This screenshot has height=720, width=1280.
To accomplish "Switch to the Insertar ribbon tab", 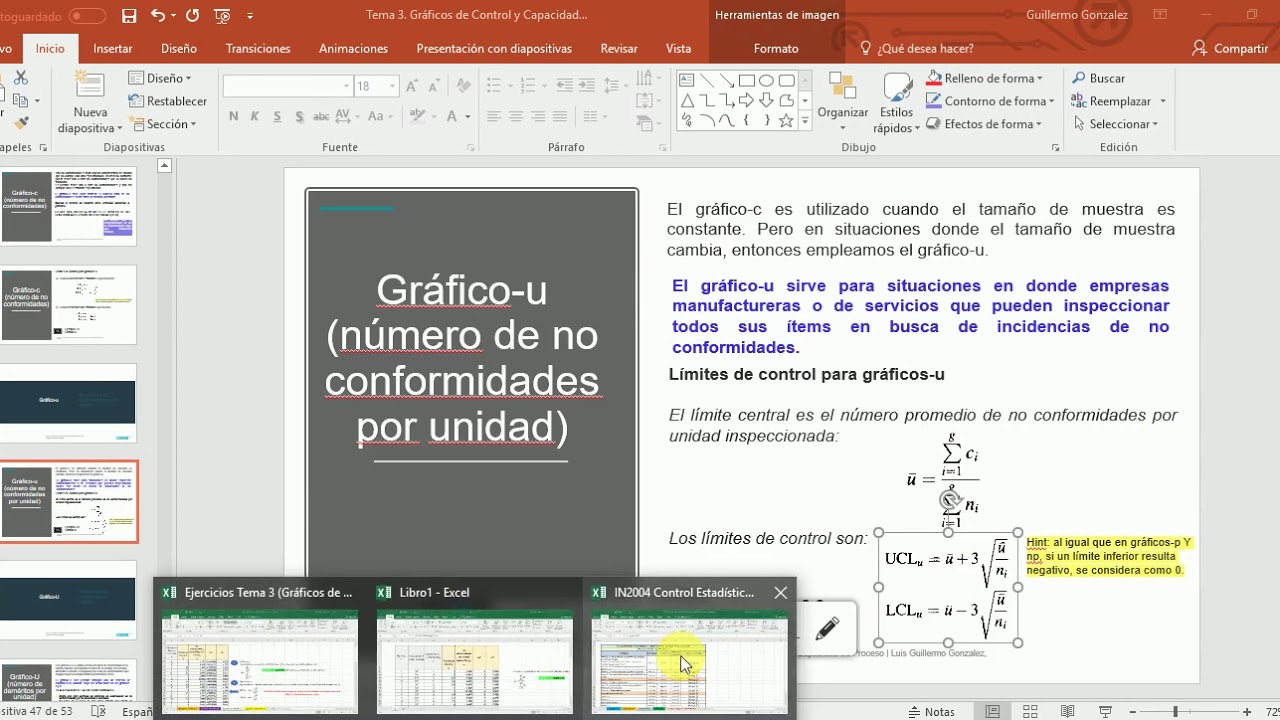I will pyautogui.click(x=113, y=48).
